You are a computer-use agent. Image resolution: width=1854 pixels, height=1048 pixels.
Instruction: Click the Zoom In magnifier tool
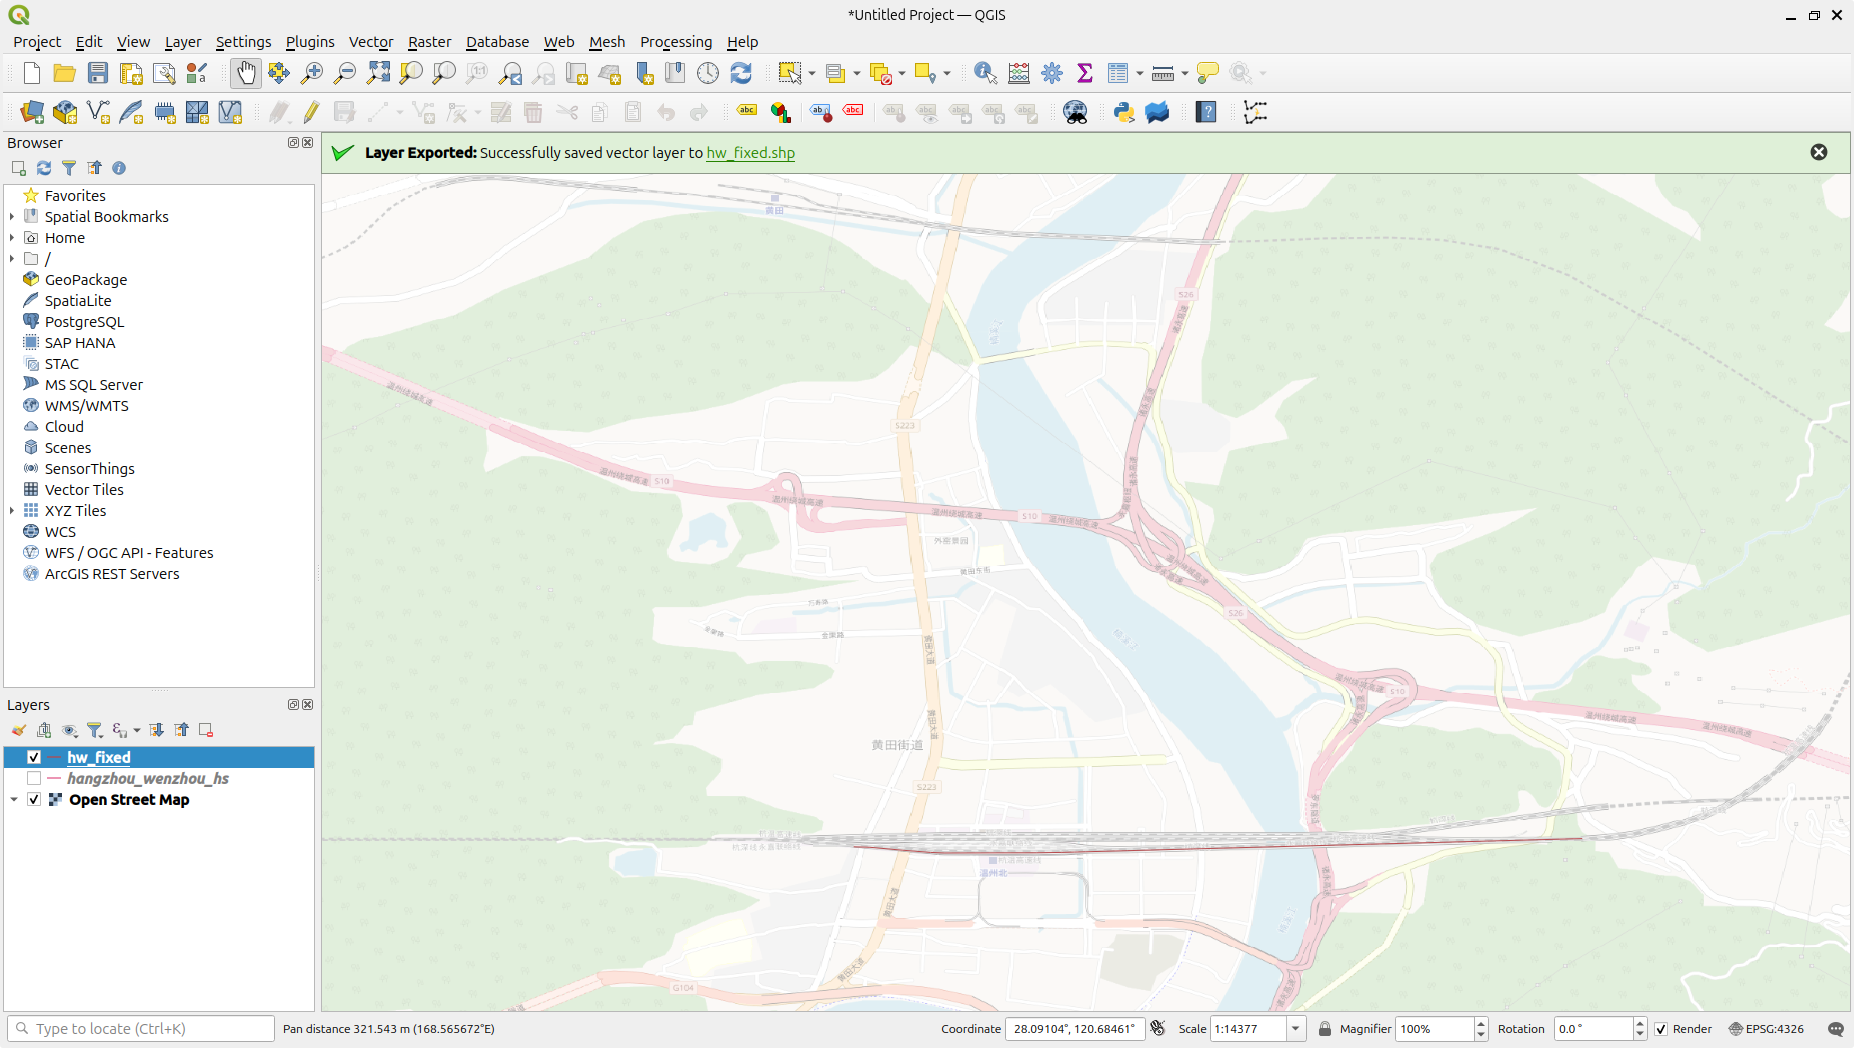point(312,73)
